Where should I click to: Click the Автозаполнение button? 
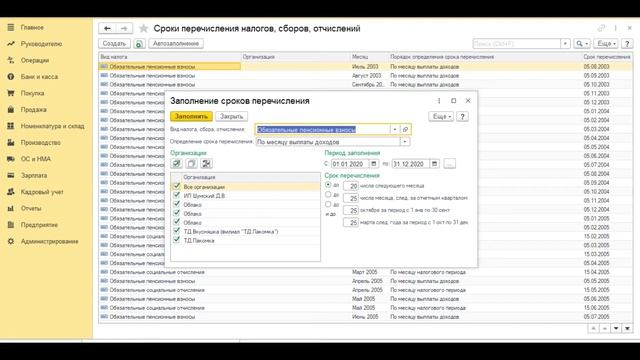coord(176,44)
